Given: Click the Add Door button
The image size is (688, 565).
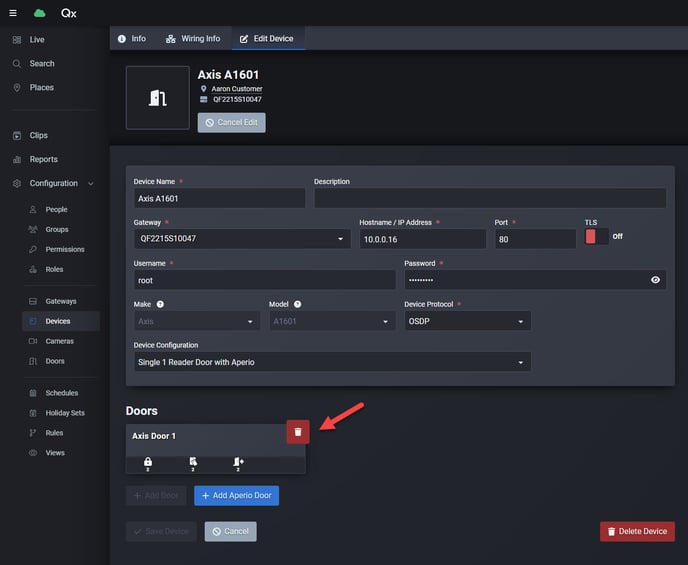Looking at the screenshot, I should [156, 496].
